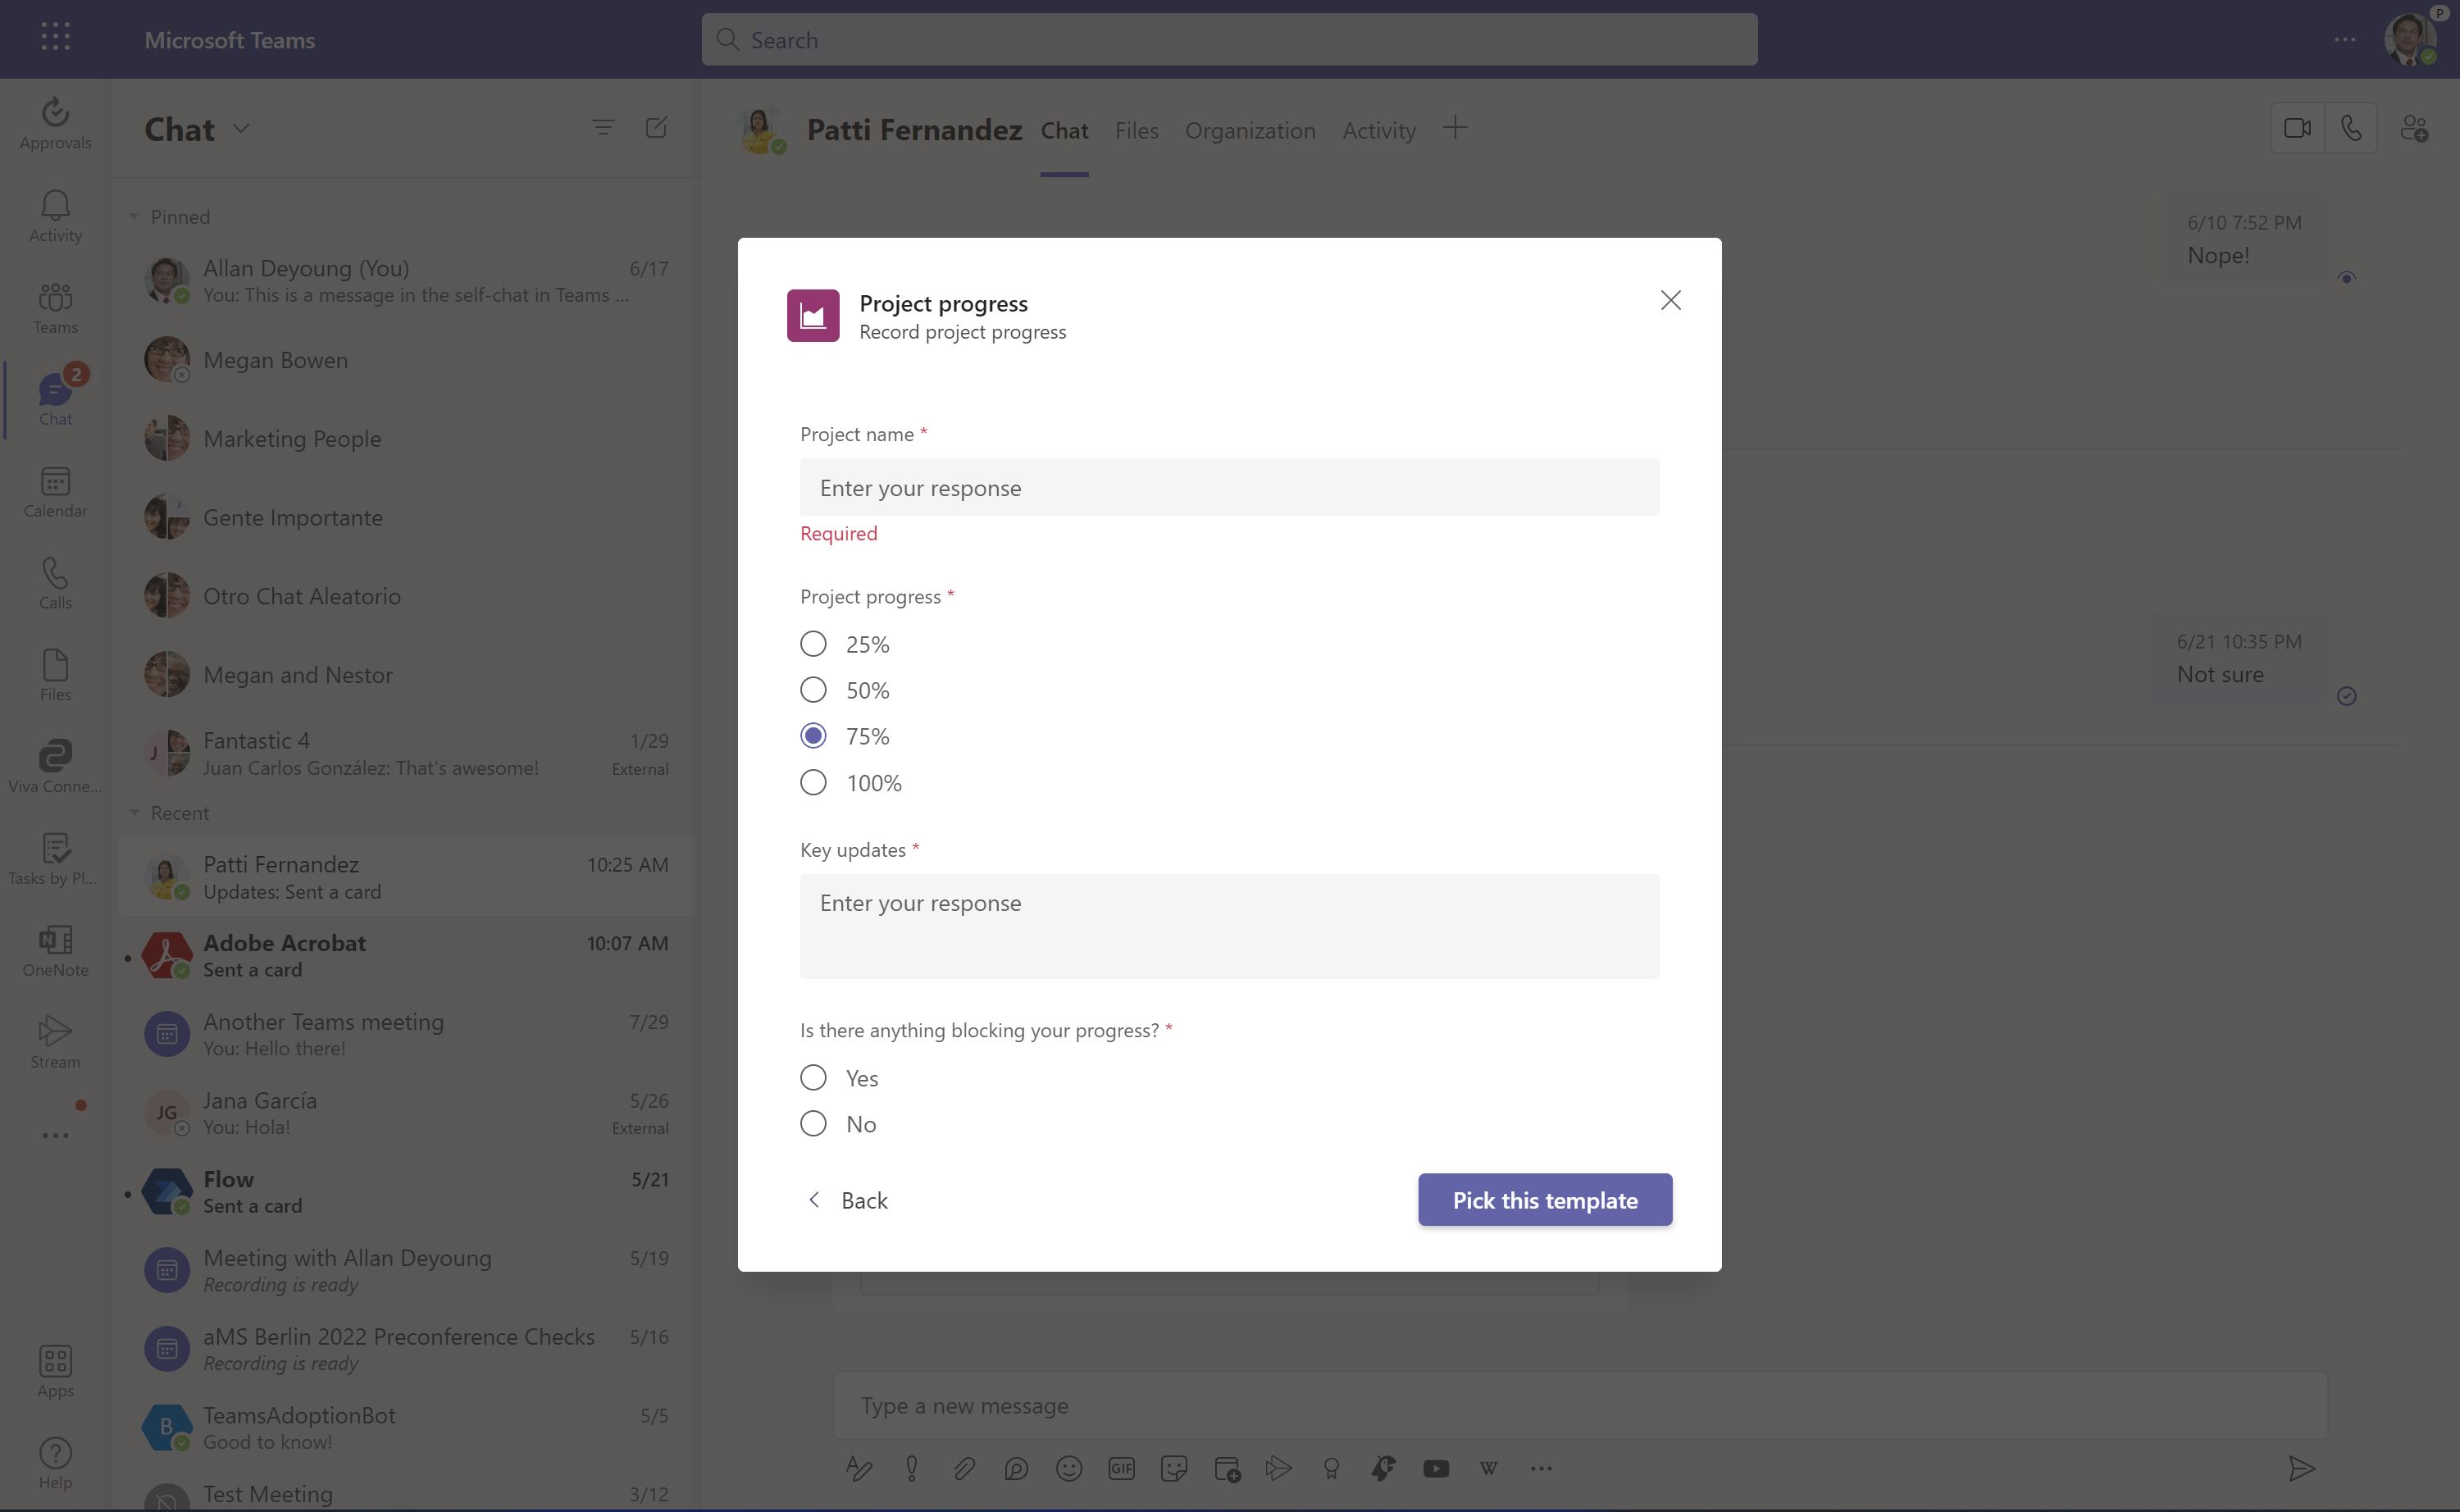Switch to the Organization tab
The width and height of the screenshot is (2460, 1512).
(x=1250, y=130)
